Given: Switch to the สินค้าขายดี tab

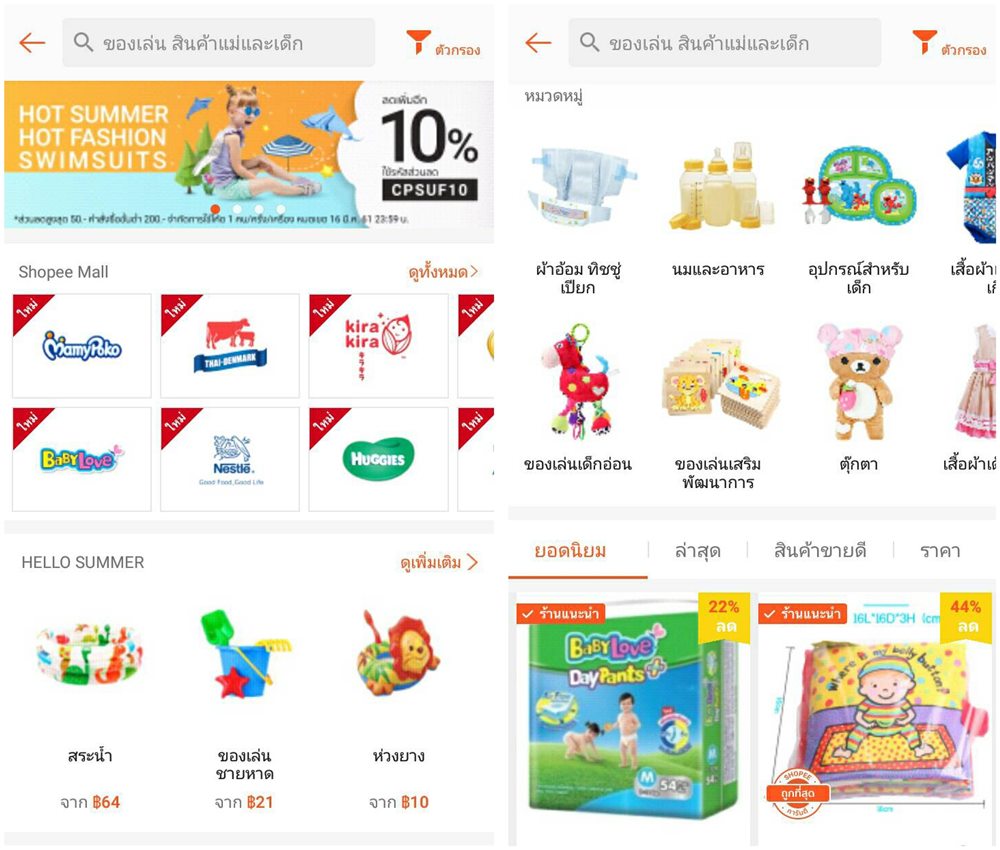Looking at the screenshot, I should tap(820, 550).
